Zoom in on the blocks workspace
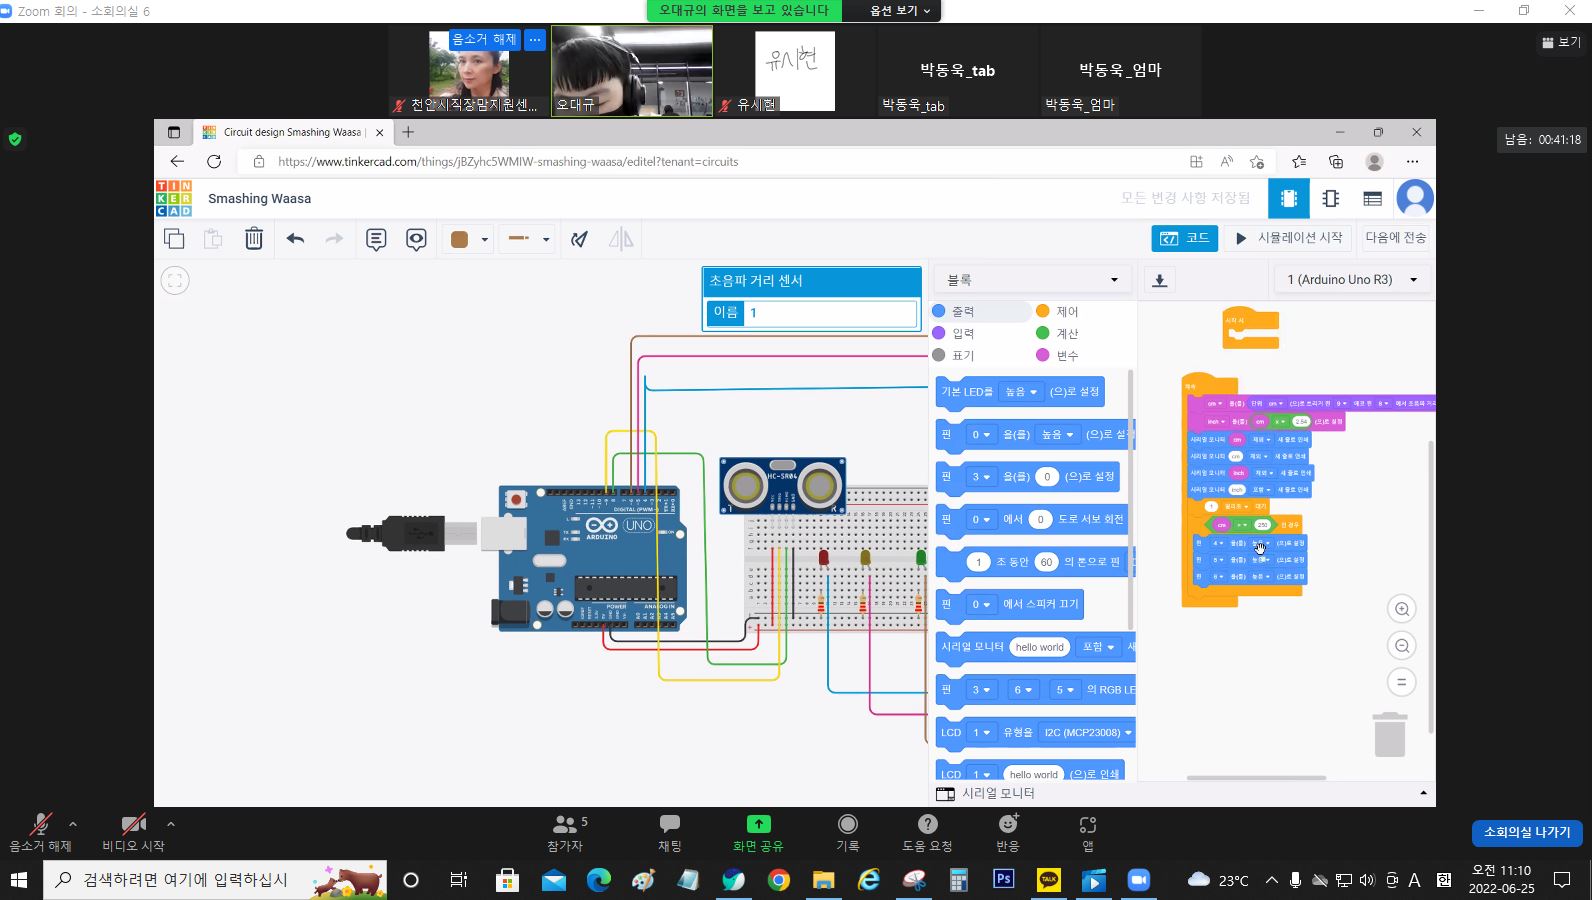 [x=1402, y=609]
